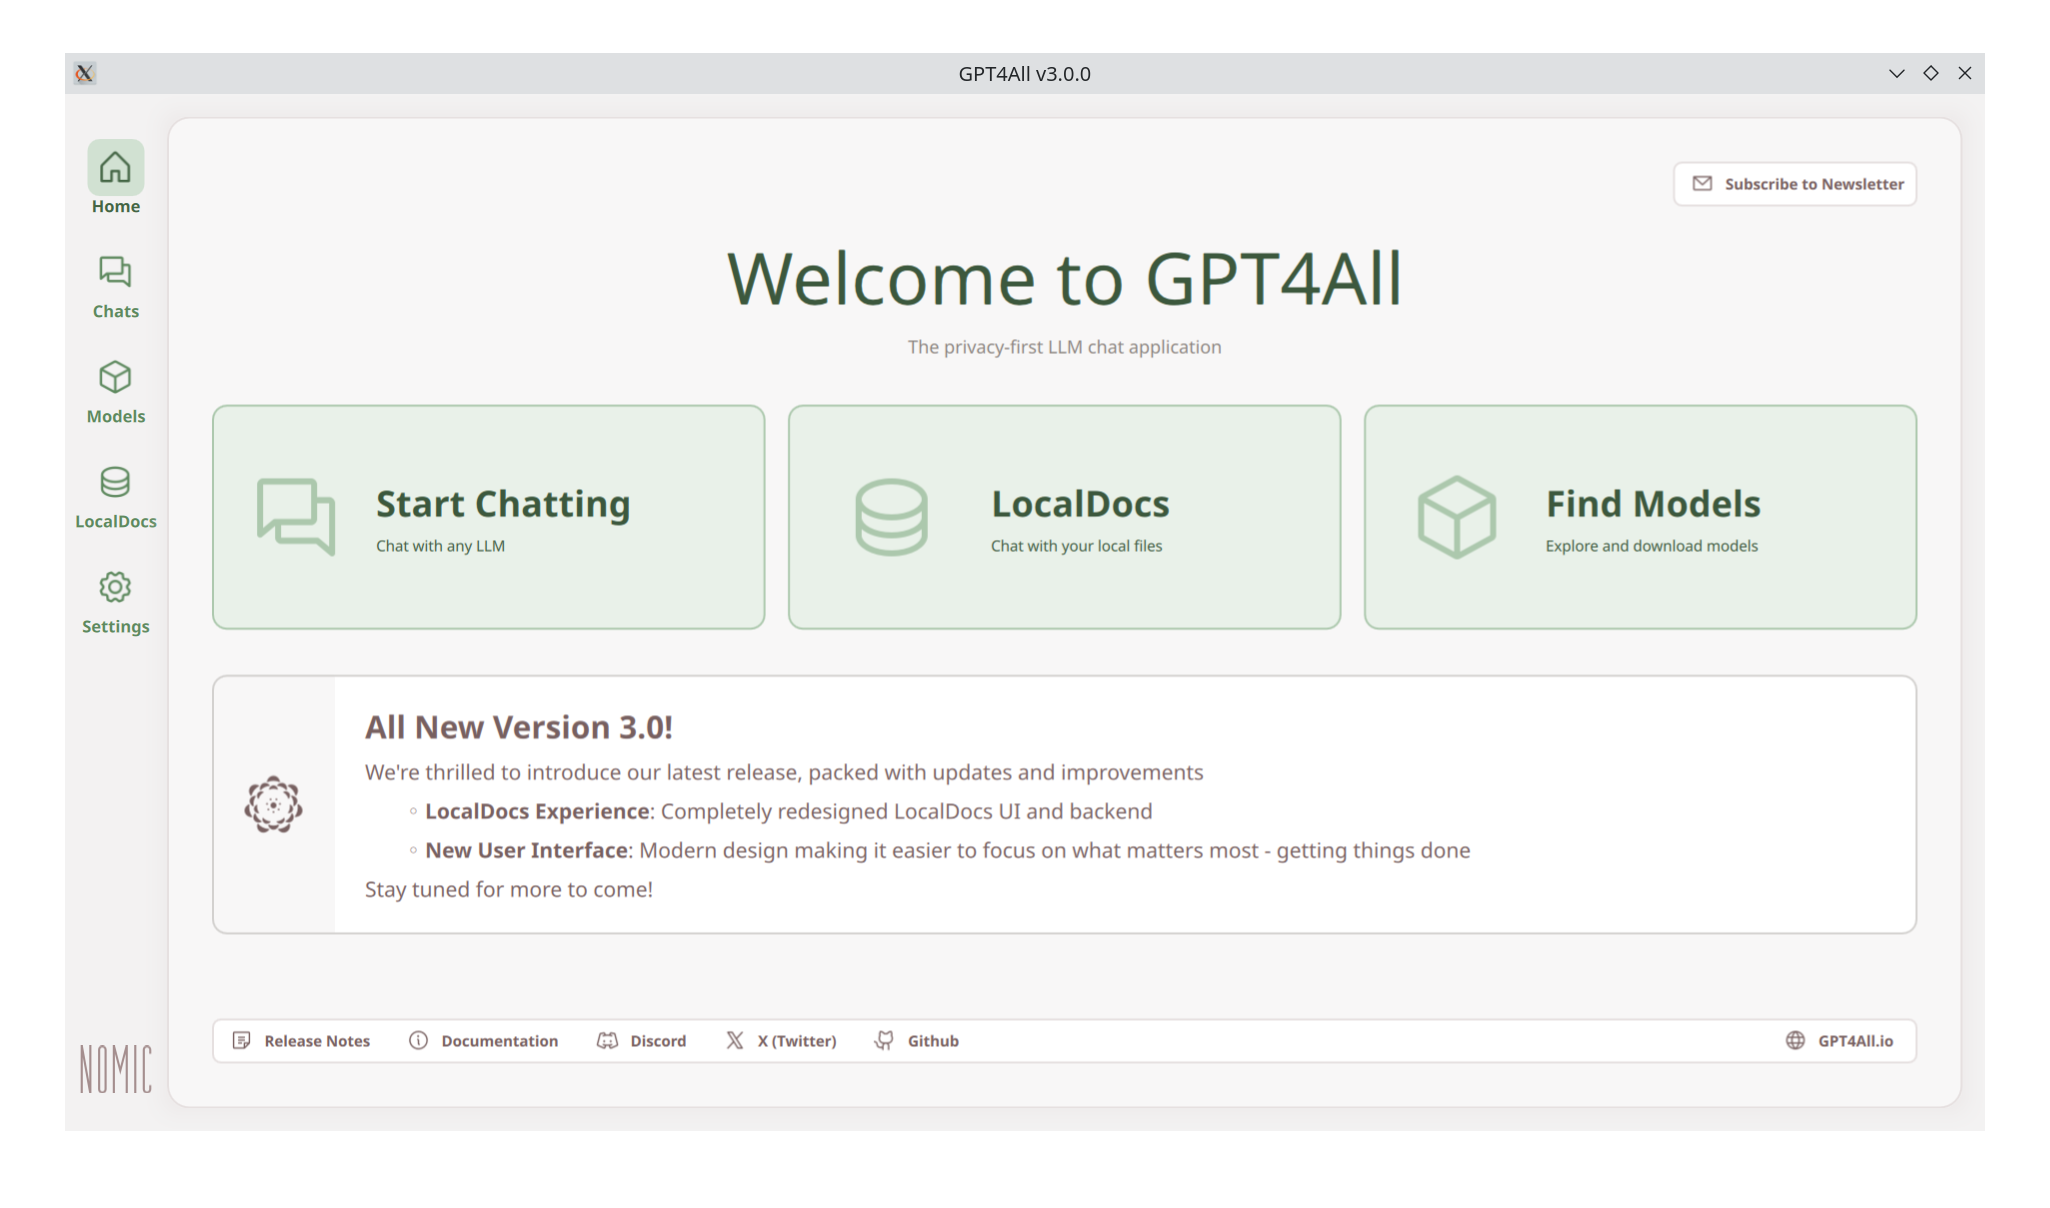
Task: Open Settings gear icon in sidebar
Action: pyautogui.click(x=115, y=587)
